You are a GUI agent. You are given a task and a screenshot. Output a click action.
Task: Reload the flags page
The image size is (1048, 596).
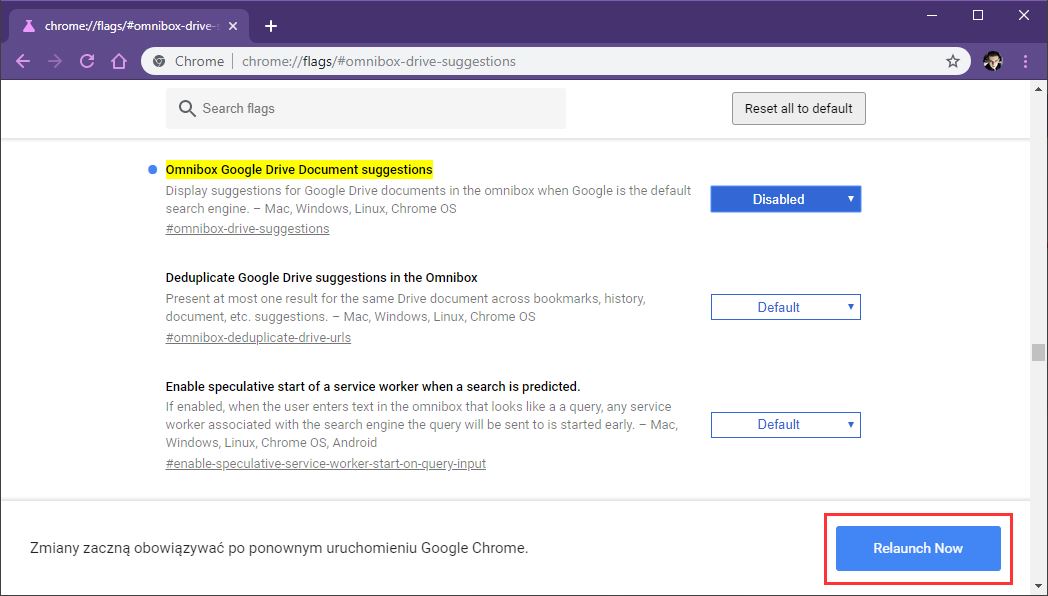click(87, 61)
